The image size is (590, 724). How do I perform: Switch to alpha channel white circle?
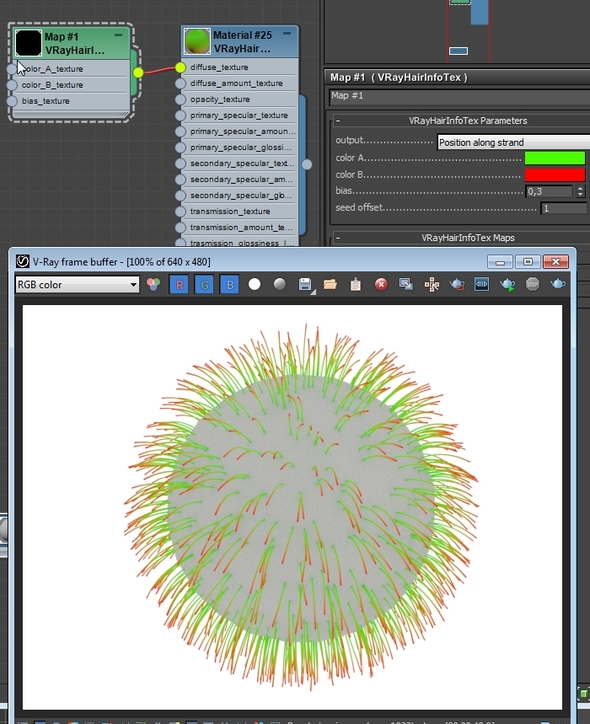(254, 284)
